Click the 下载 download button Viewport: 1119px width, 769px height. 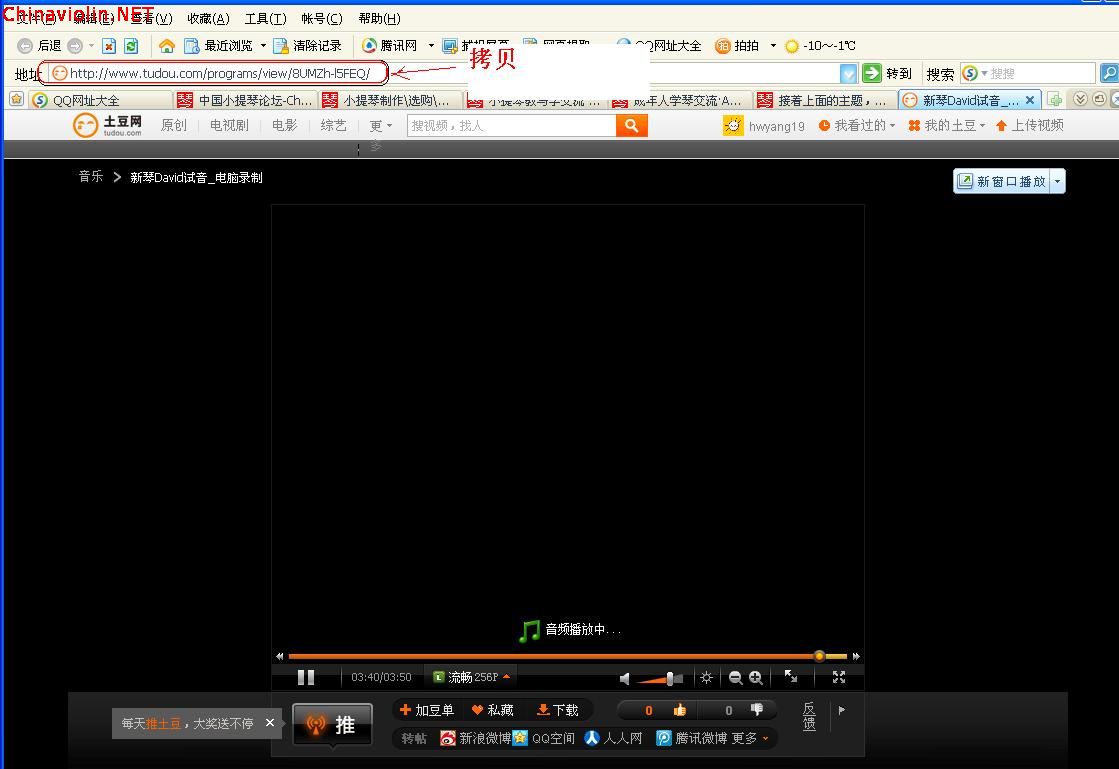[557, 710]
